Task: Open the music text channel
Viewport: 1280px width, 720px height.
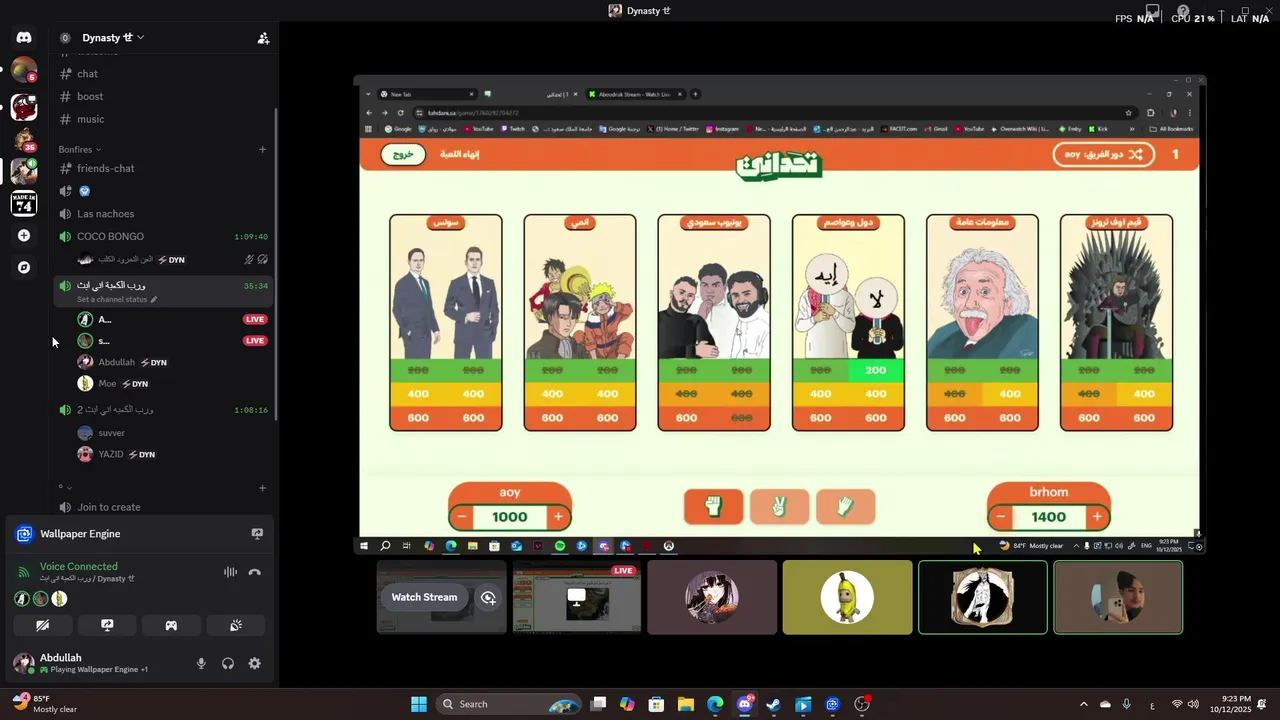Action: 165,119
